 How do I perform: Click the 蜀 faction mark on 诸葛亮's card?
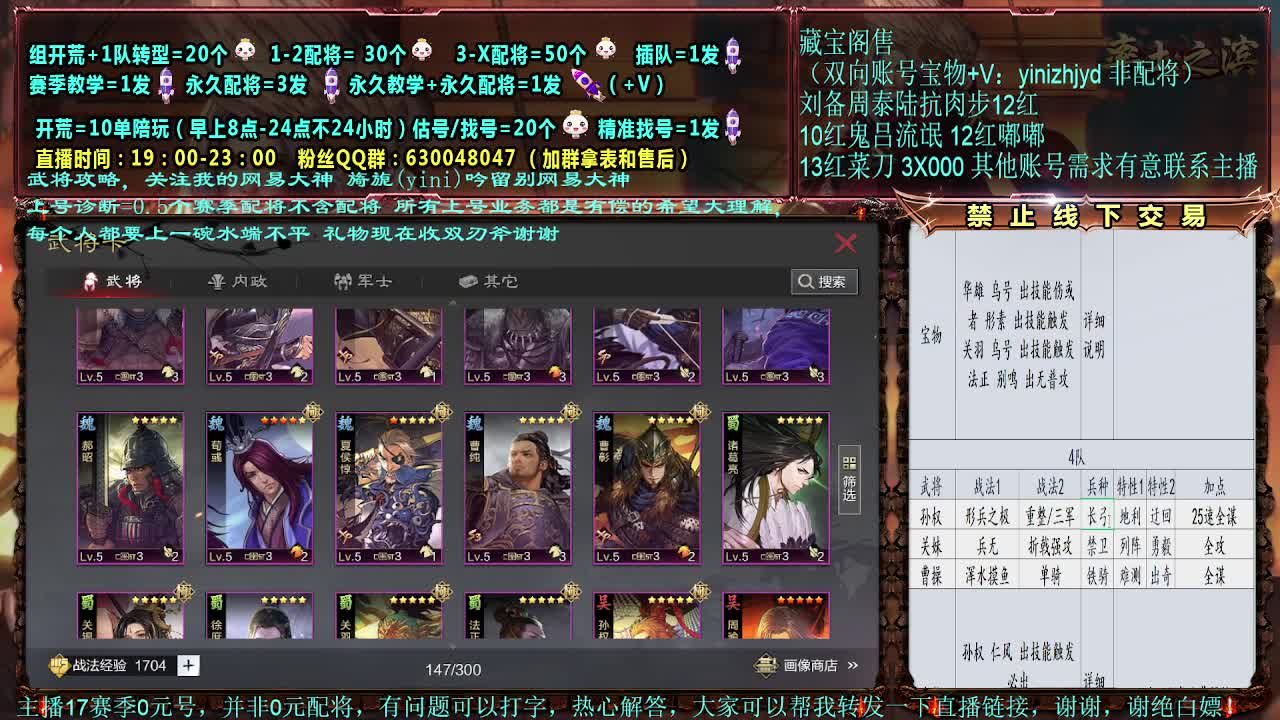pyautogui.click(x=733, y=422)
